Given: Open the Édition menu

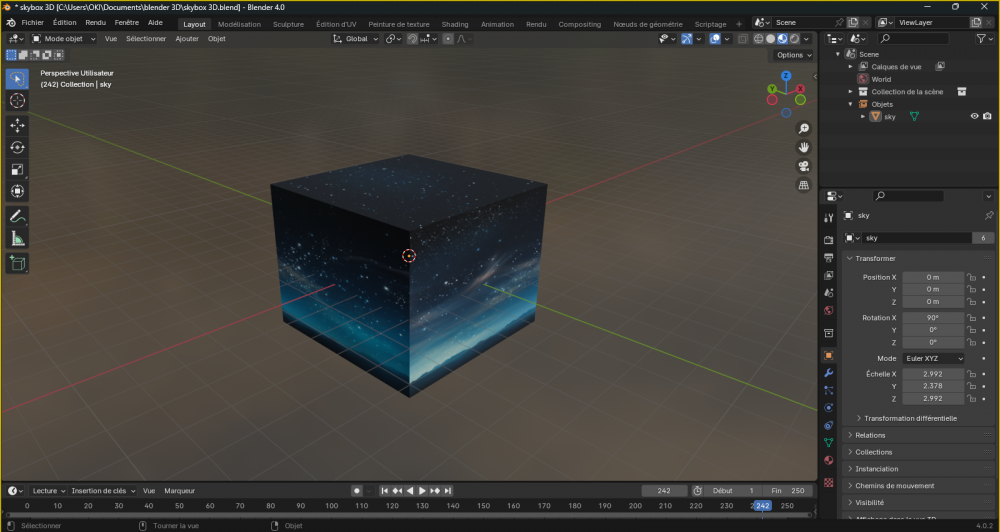Looking at the screenshot, I should [64, 22].
